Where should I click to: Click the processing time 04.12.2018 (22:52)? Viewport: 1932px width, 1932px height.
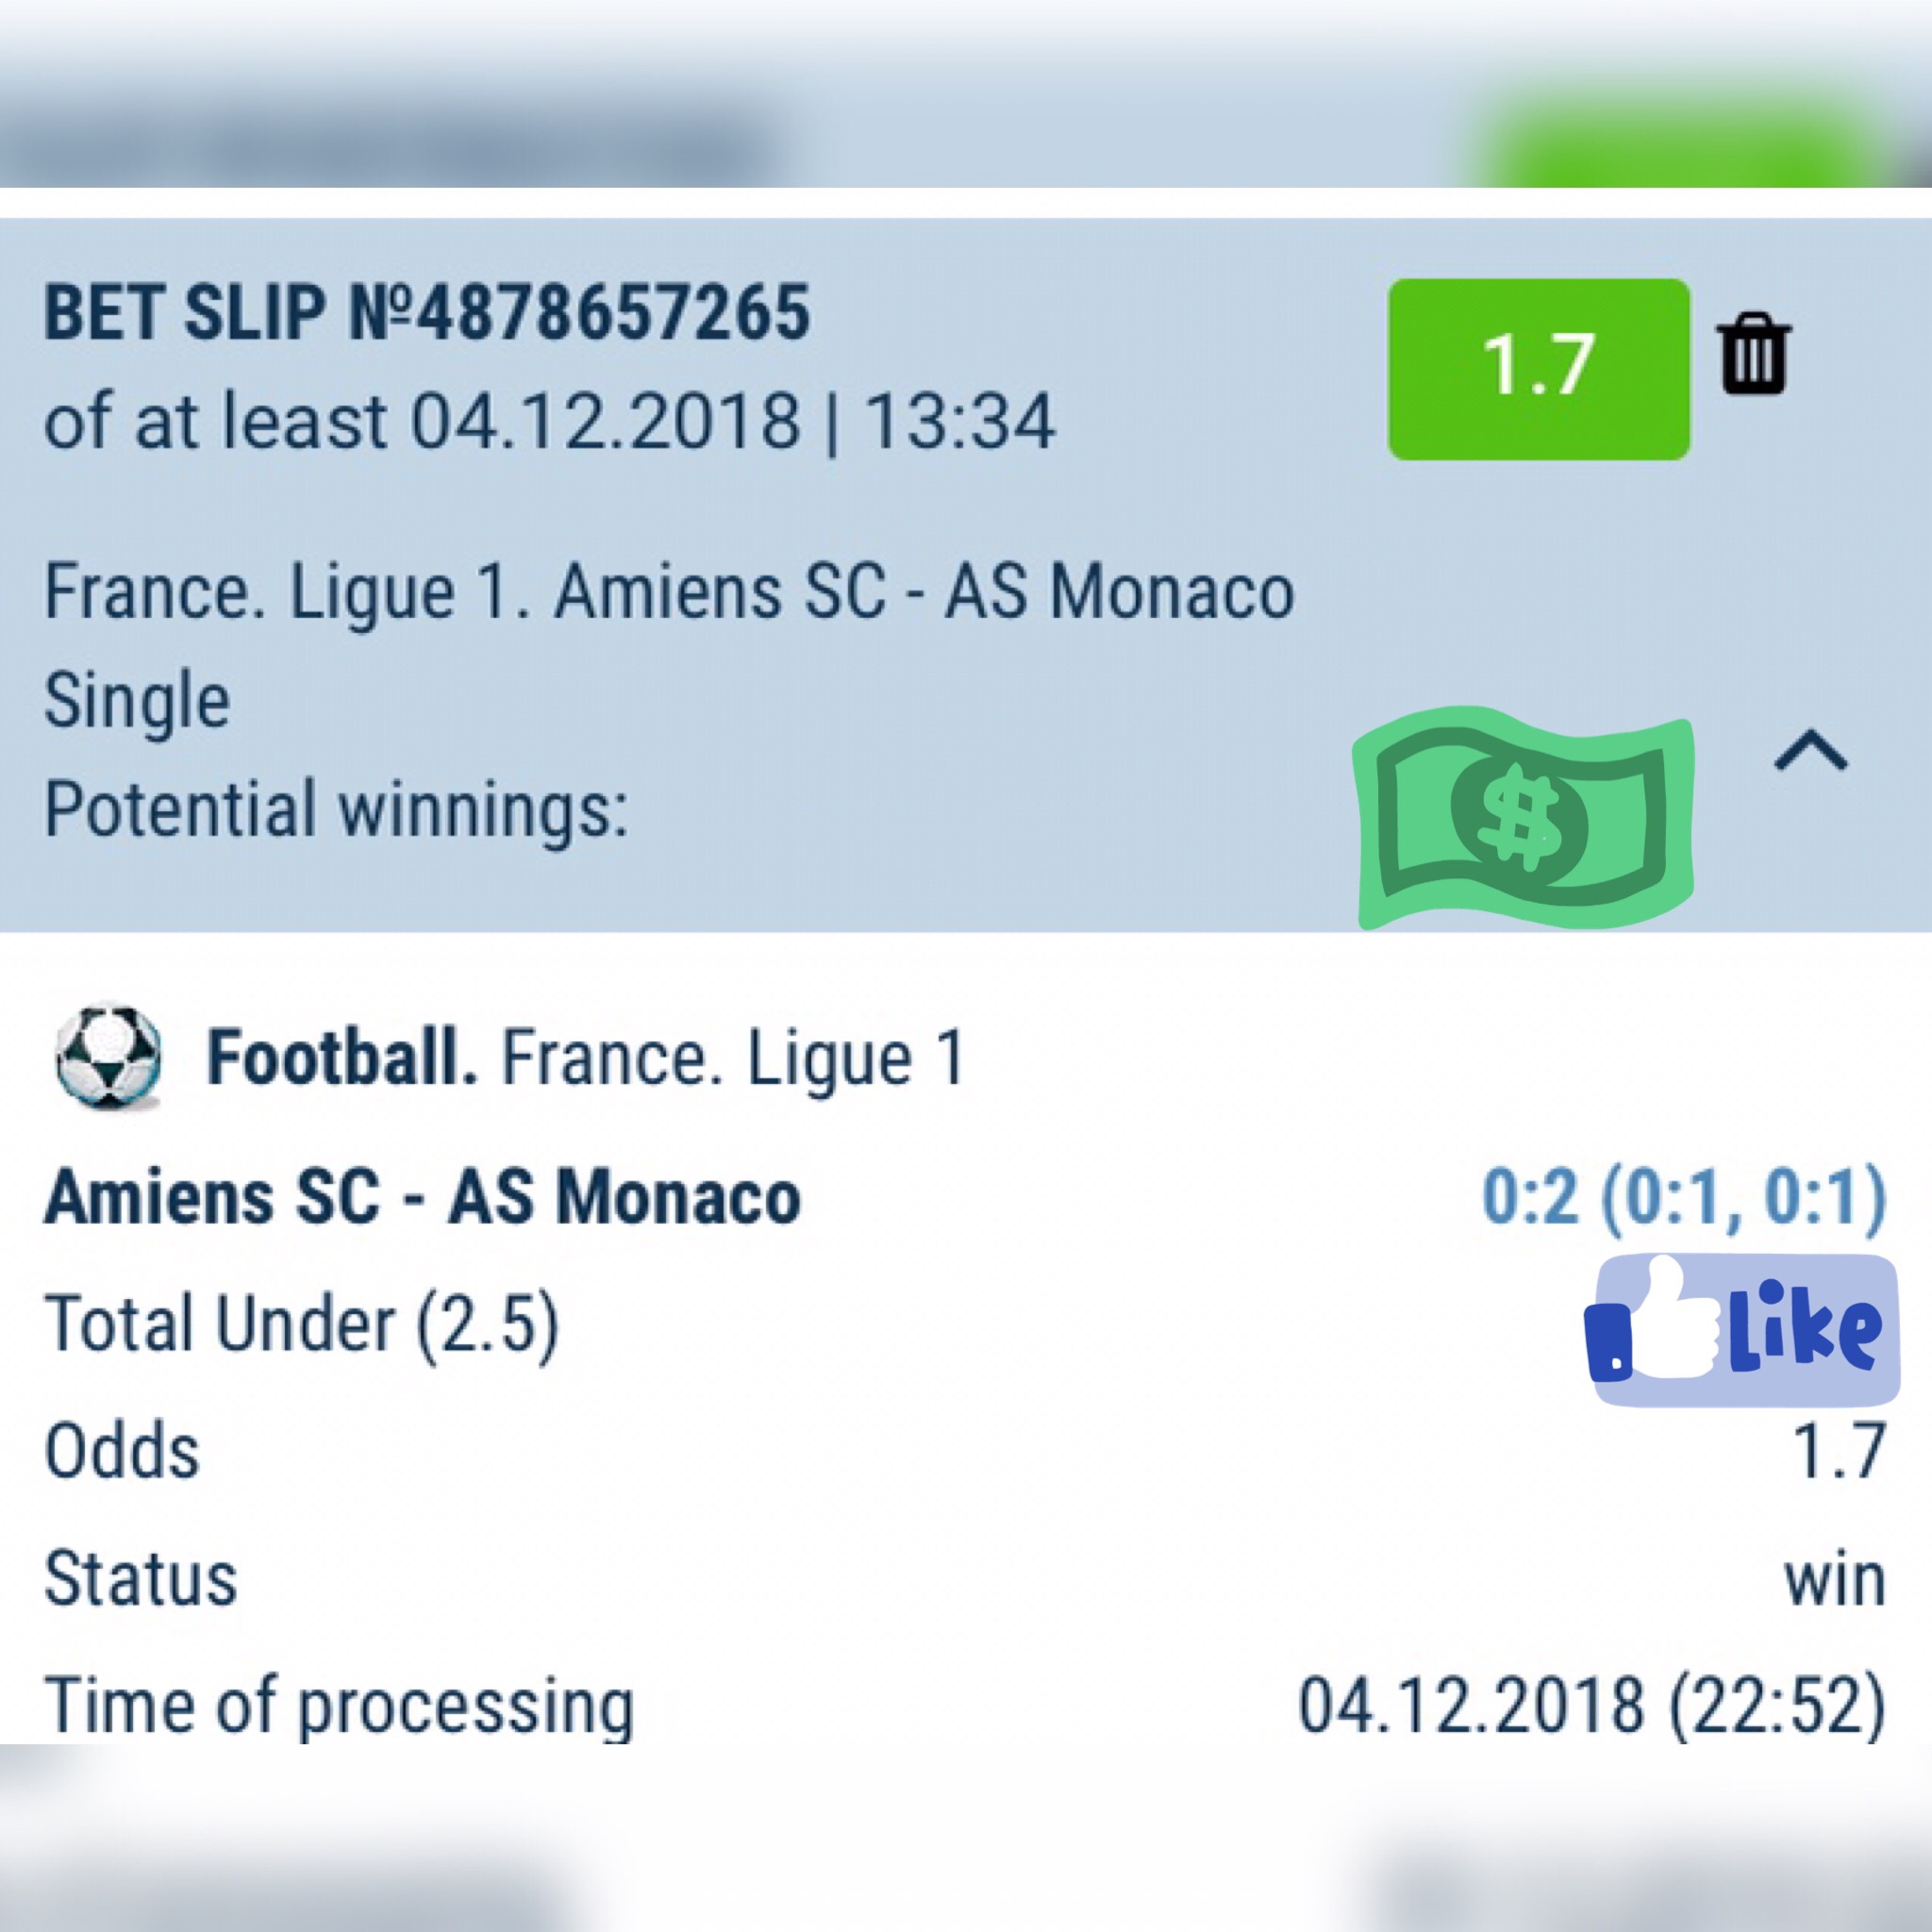[1591, 1705]
